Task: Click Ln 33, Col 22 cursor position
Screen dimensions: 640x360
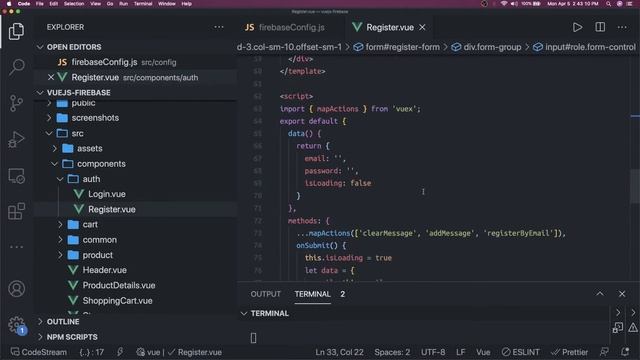Action: tap(339, 352)
